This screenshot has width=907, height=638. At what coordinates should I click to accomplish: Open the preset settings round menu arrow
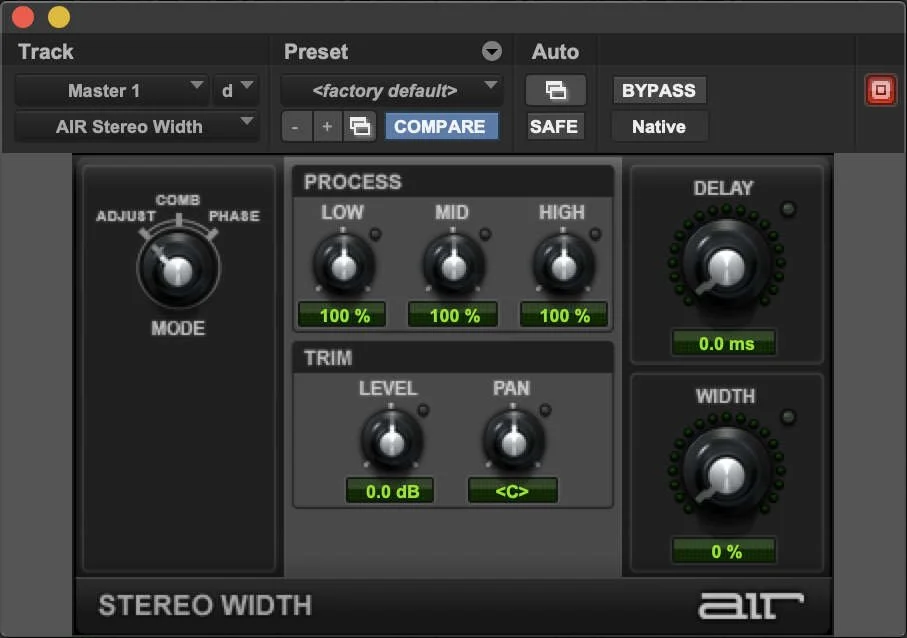click(492, 51)
